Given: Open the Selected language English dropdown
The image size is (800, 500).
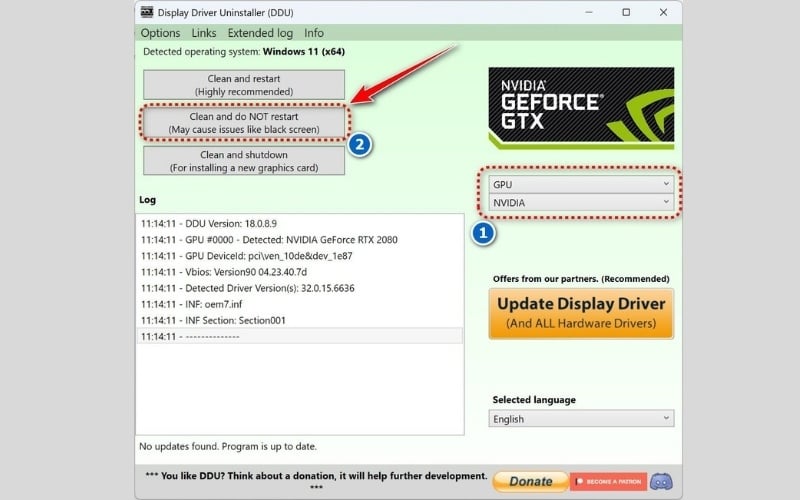Looking at the screenshot, I should tap(581, 419).
